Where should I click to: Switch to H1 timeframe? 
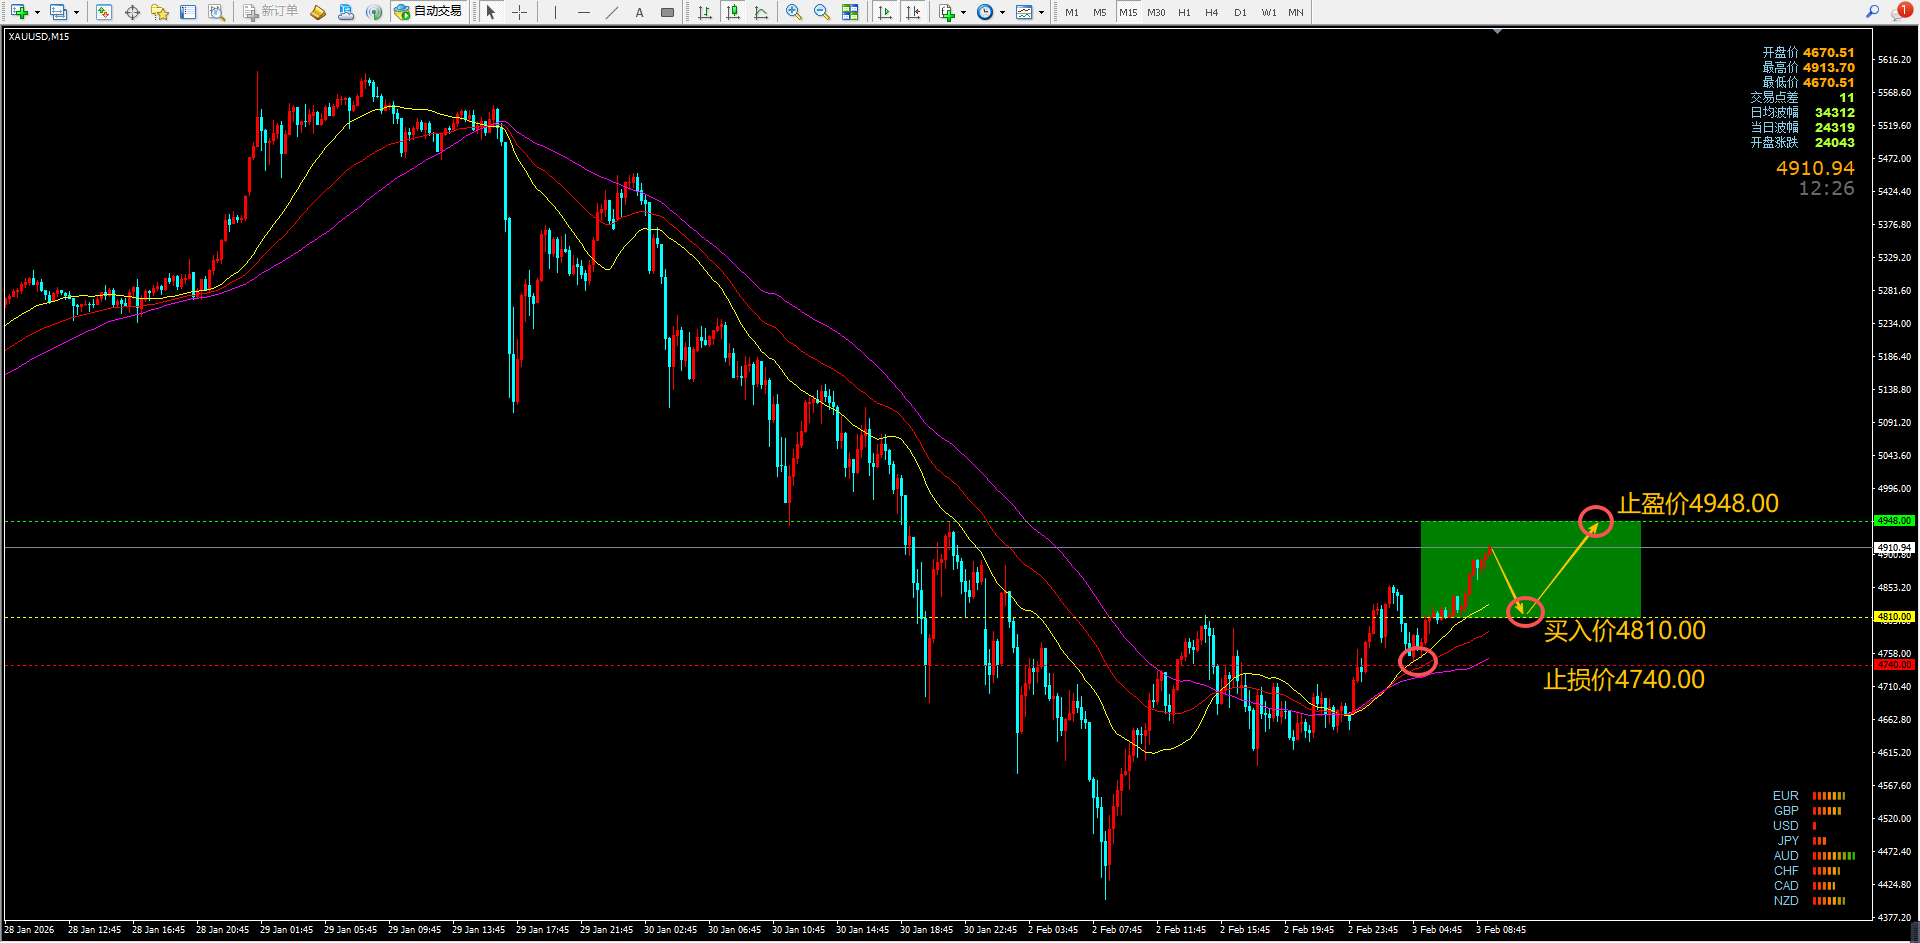(x=1184, y=12)
